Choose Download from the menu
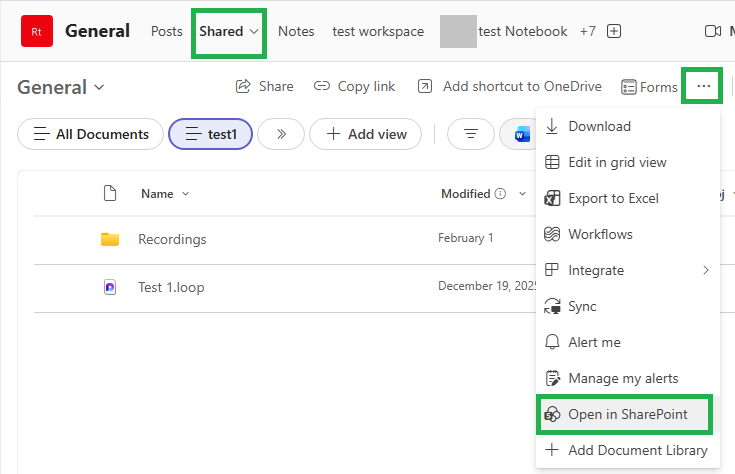Viewport: 735px width, 474px height. (x=628, y=126)
